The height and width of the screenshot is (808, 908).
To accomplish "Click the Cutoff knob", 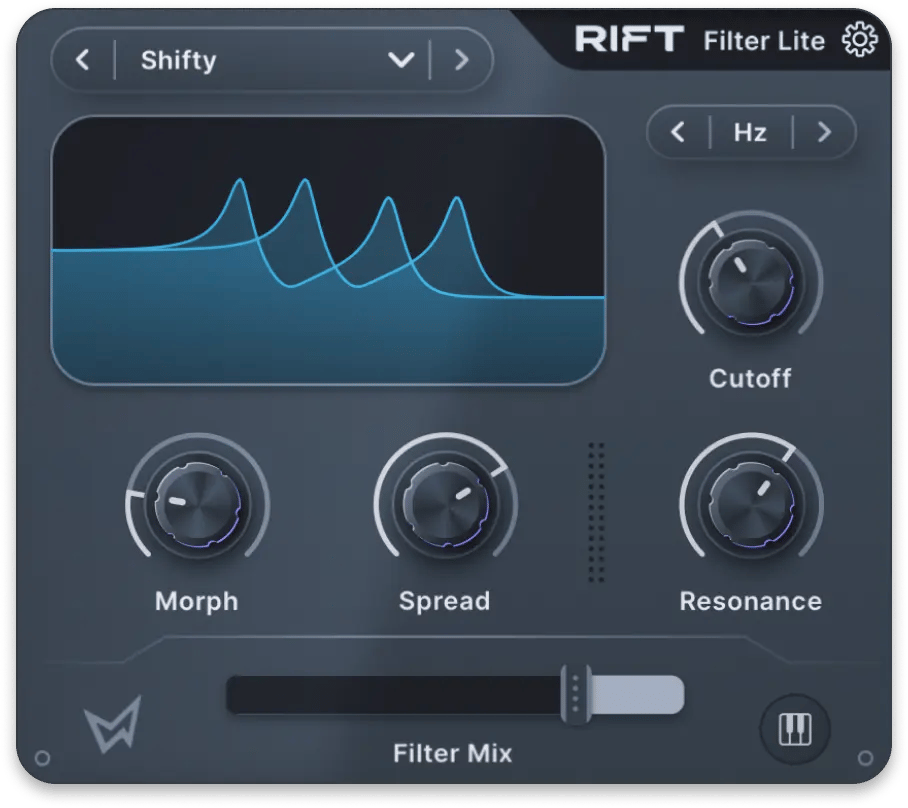I will tap(751, 283).
